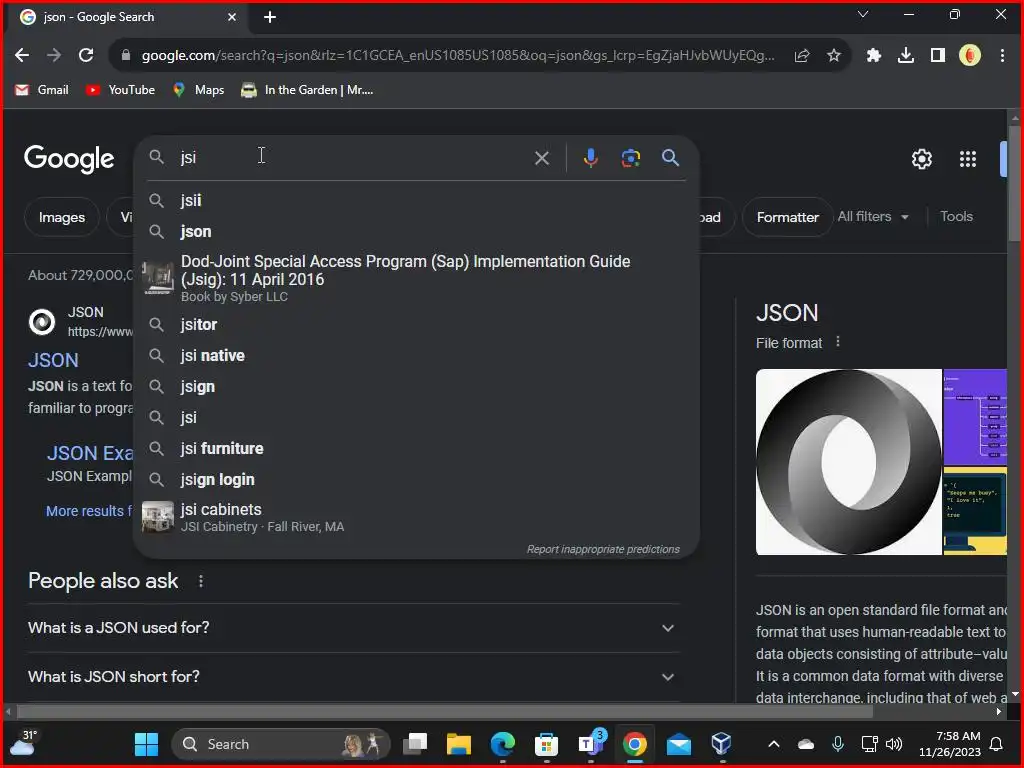The height and width of the screenshot is (768, 1024).
Task: Click the Google logo
Action: (x=69, y=159)
